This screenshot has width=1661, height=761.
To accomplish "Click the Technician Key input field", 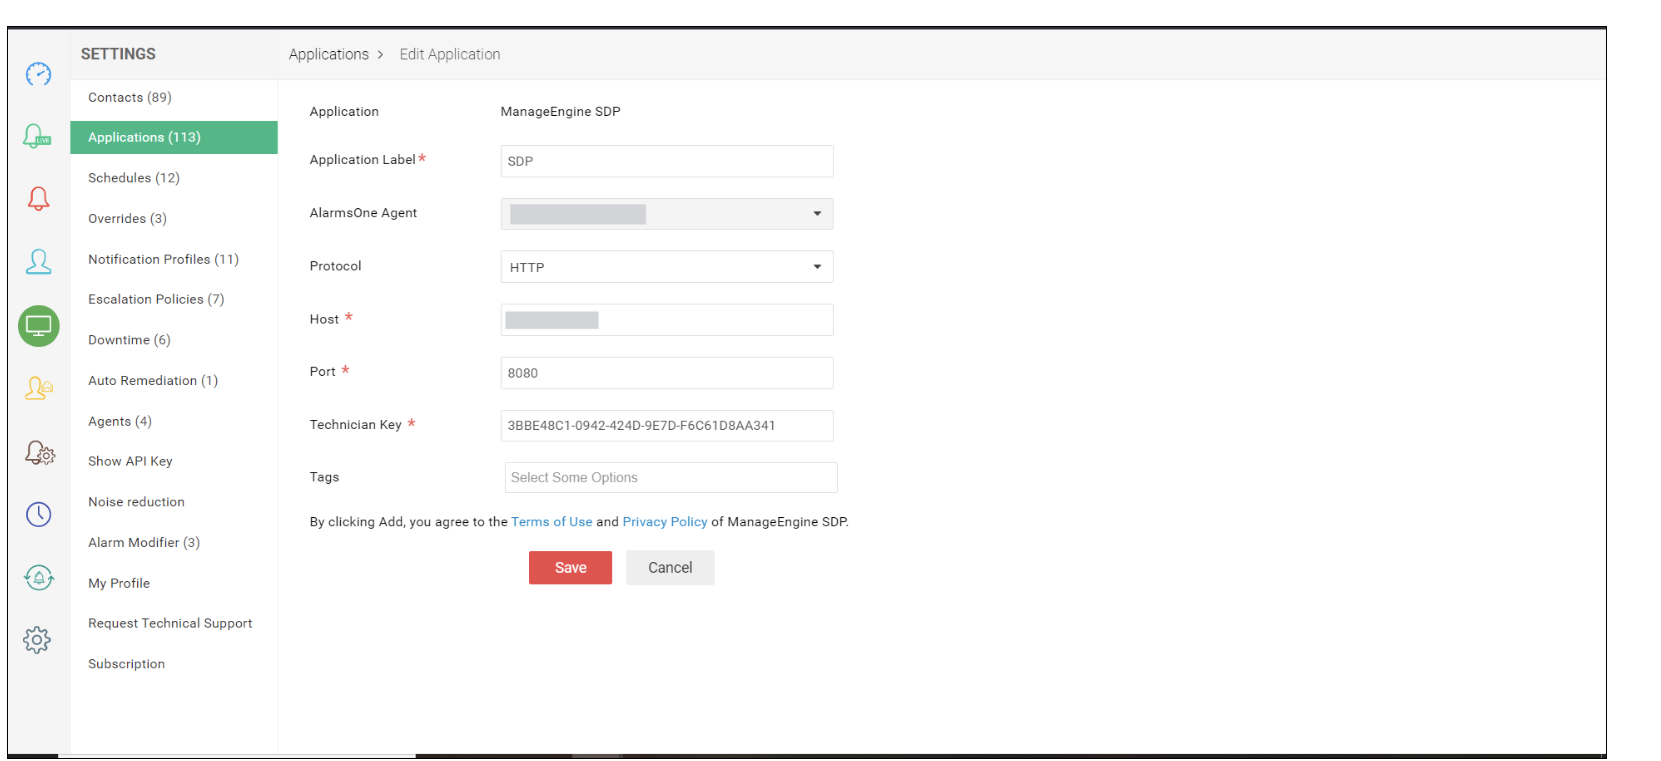I will point(666,426).
